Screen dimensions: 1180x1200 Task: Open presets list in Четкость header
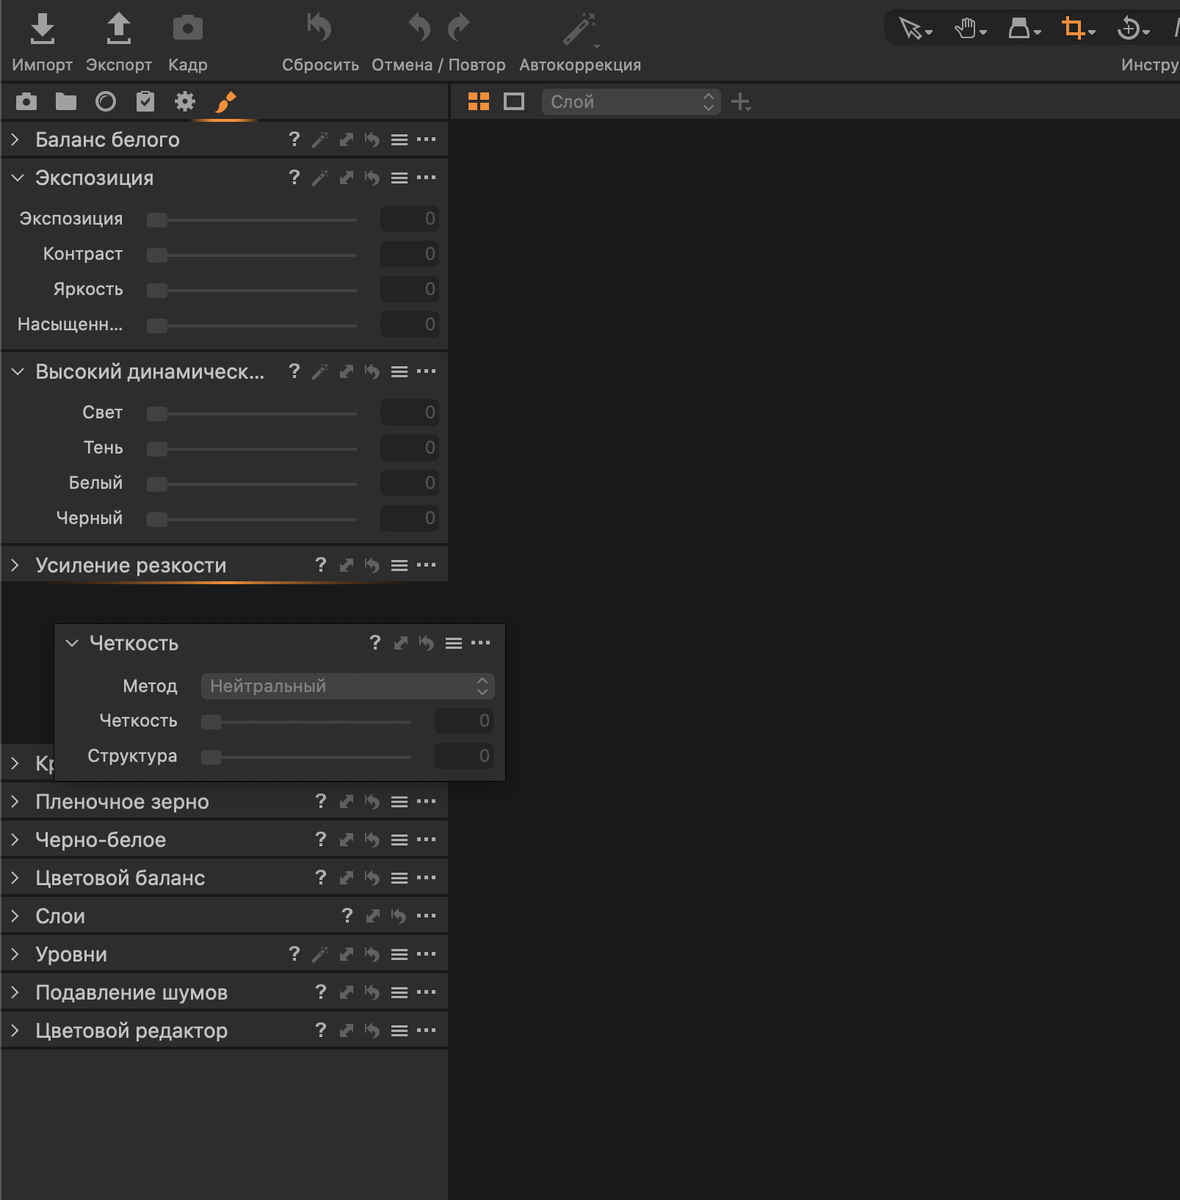pos(454,644)
